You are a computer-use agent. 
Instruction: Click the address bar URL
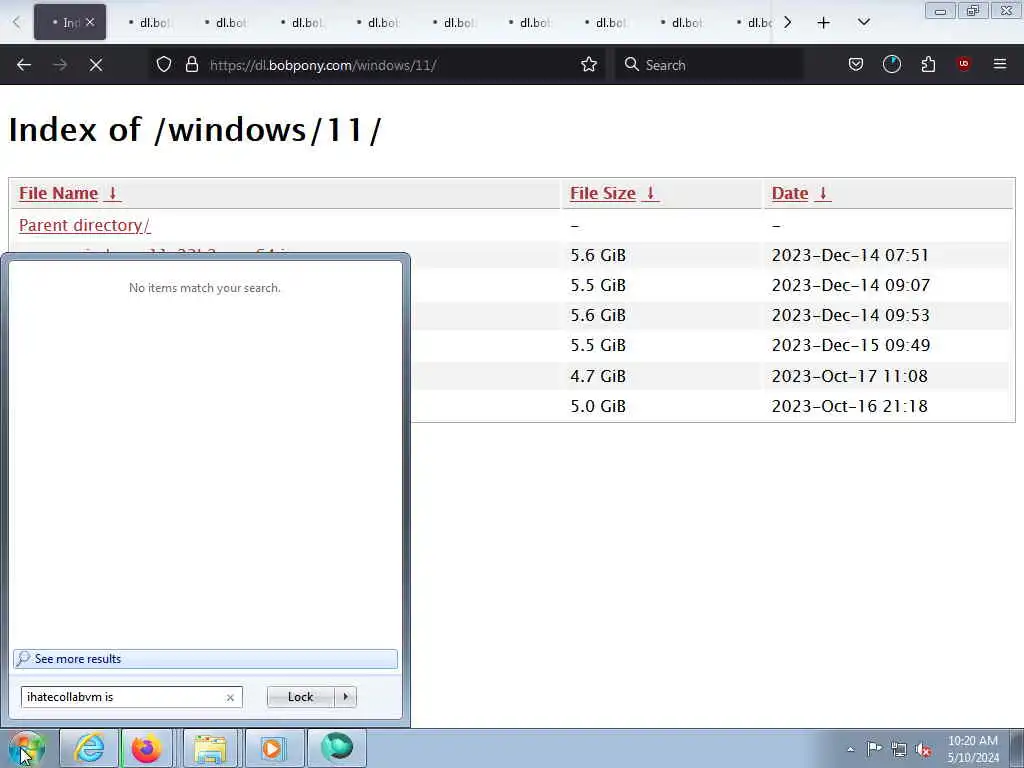(323, 65)
